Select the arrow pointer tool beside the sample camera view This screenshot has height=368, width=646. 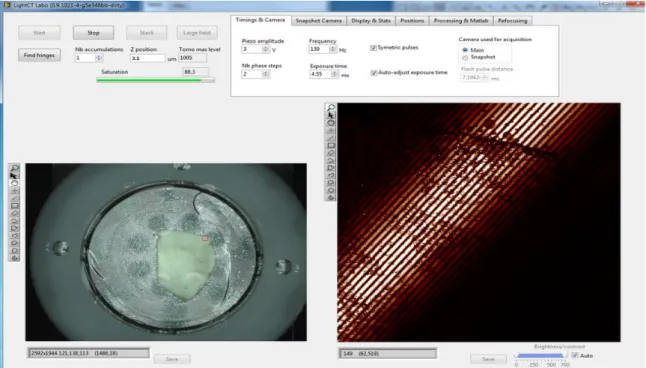14,176
